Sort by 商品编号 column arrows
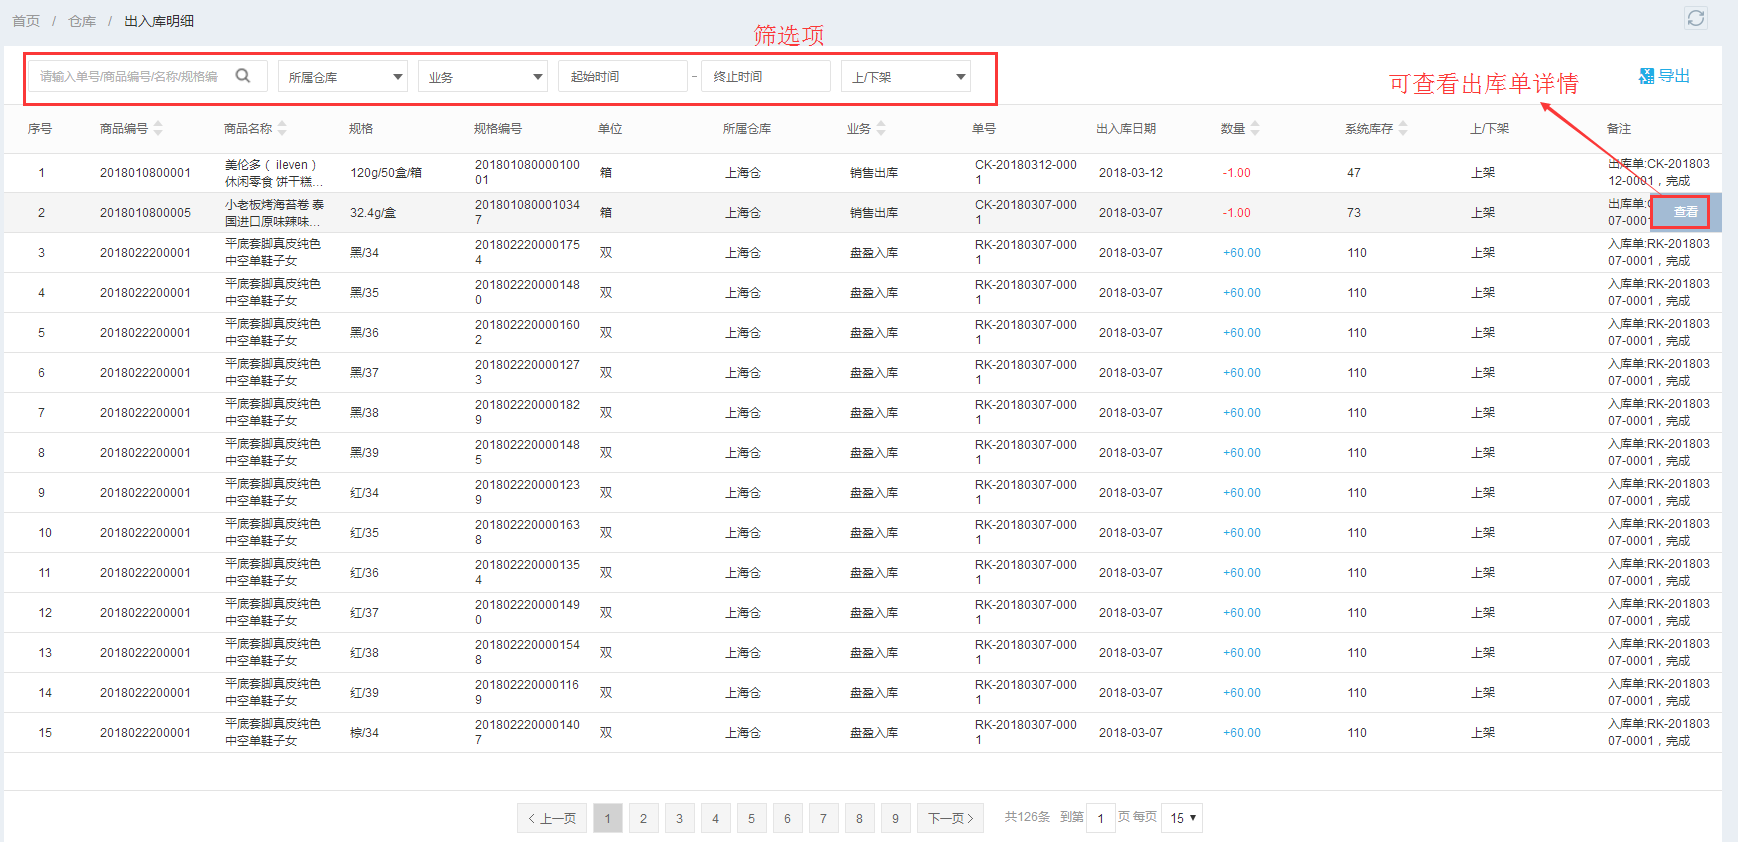Viewport: 1738px width, 842px height. click(x=158, y=128)
